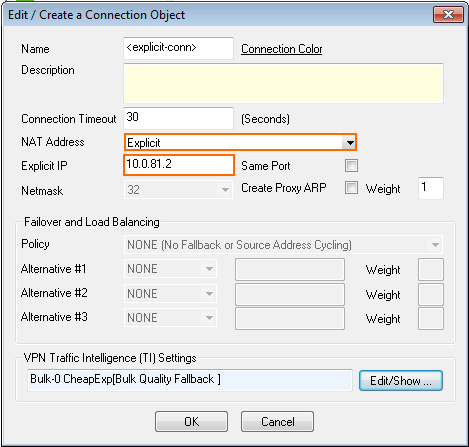Click into the Description text area
Screen dimensions: 469x447
283,83
